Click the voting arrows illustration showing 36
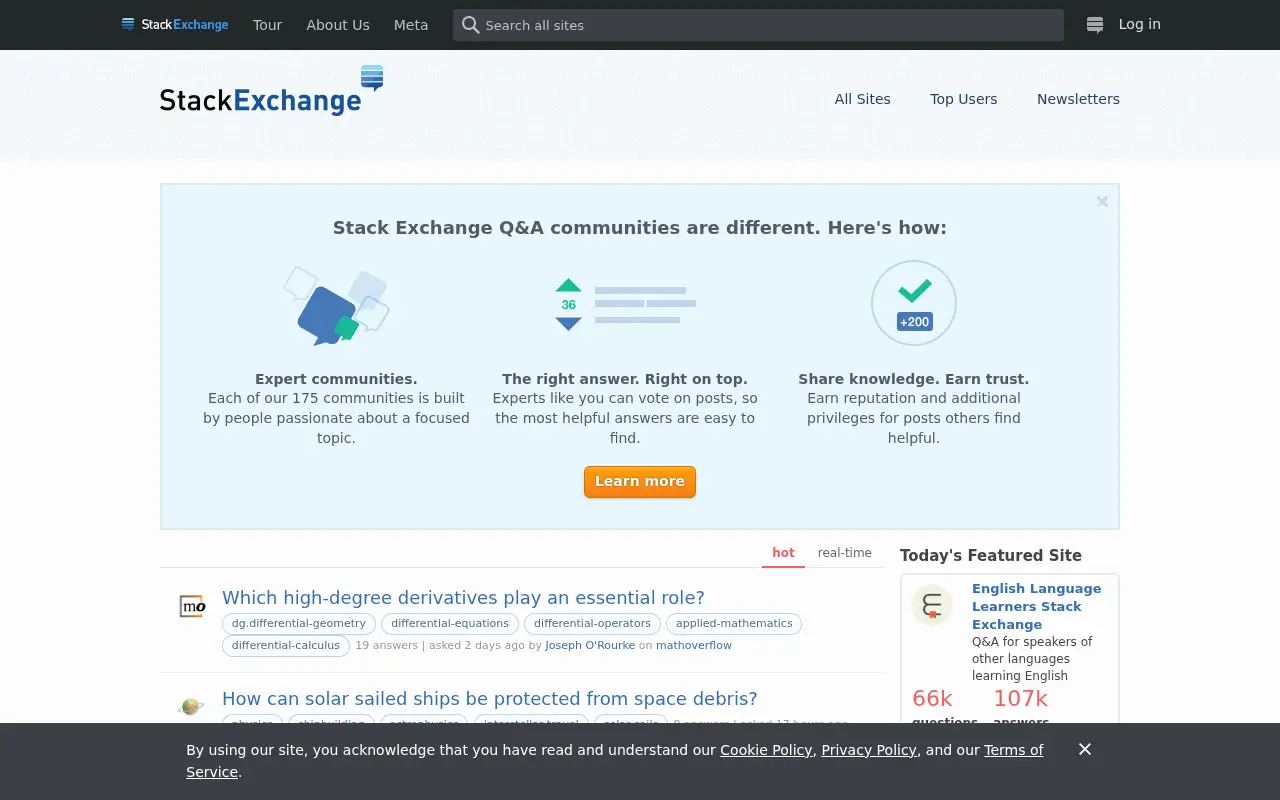 pos(625,304)
